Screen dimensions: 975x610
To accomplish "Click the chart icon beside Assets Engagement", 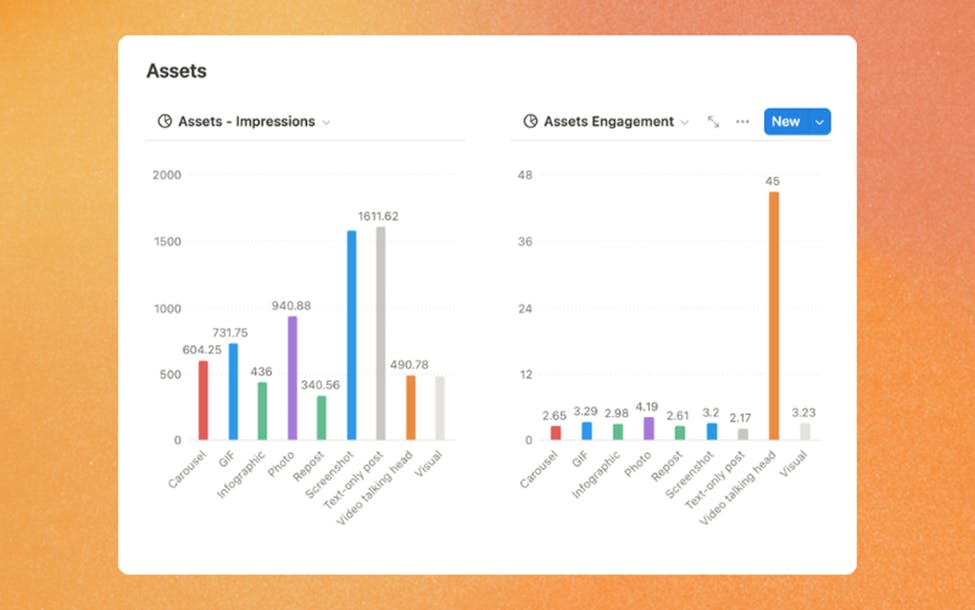I will click(x=530, y=121).
